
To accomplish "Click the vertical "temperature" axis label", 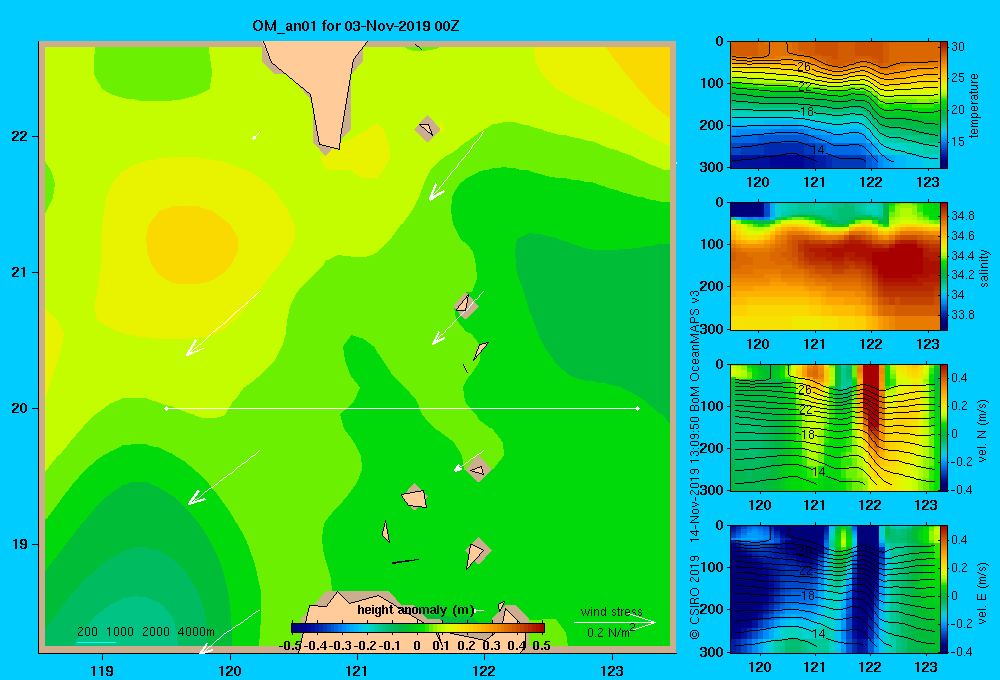I will [973, 105].
